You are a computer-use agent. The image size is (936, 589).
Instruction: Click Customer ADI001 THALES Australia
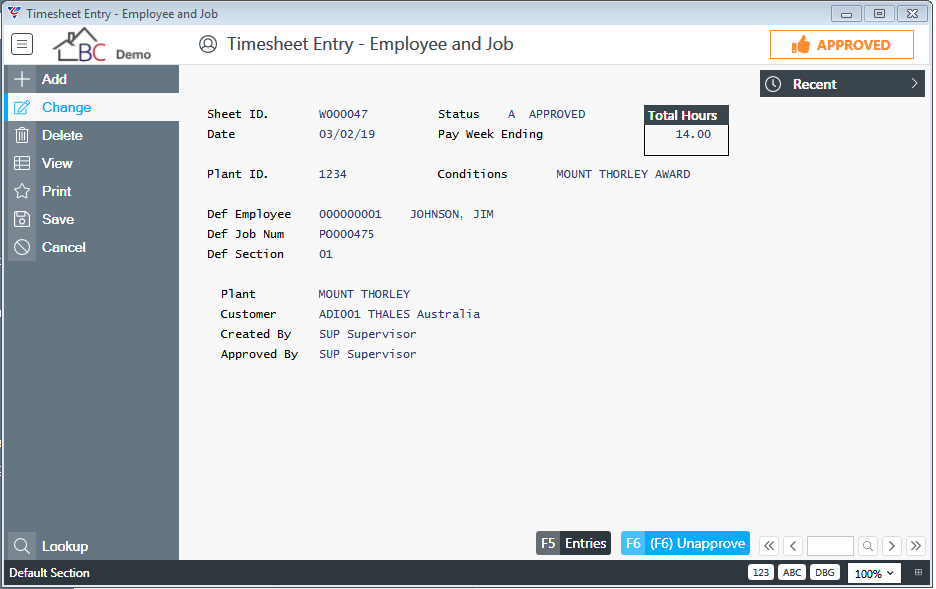pos(399,314)
